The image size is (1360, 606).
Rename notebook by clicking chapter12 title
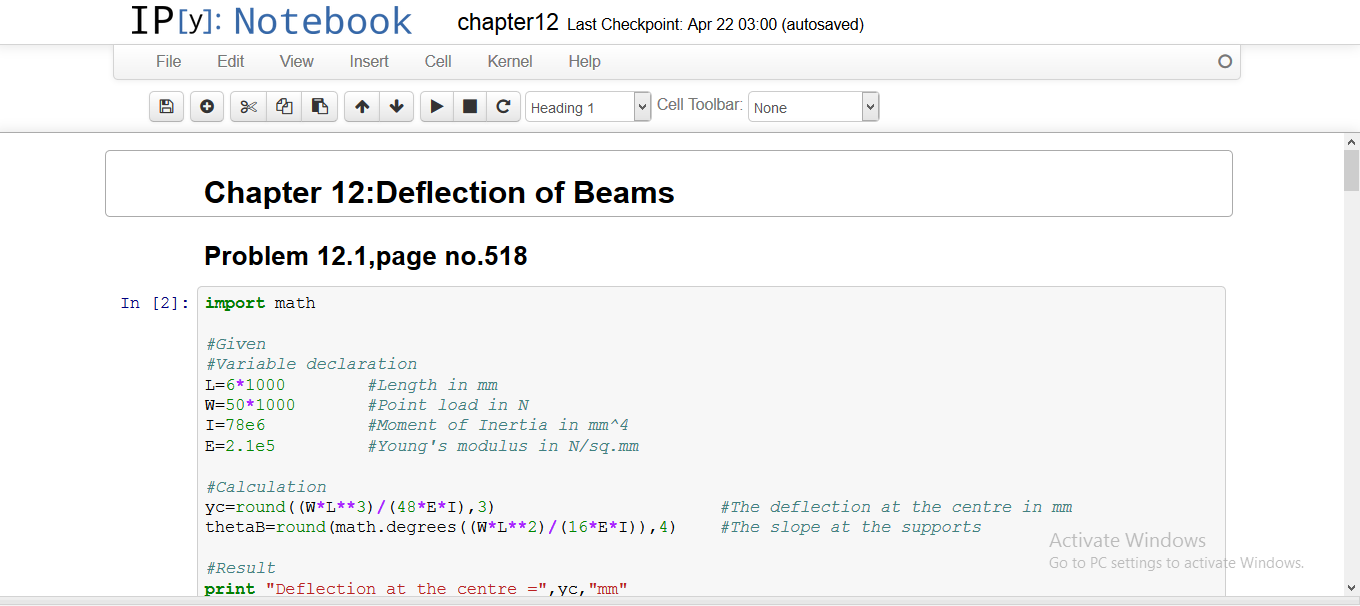pyautogui.click(x=507, y=23)
